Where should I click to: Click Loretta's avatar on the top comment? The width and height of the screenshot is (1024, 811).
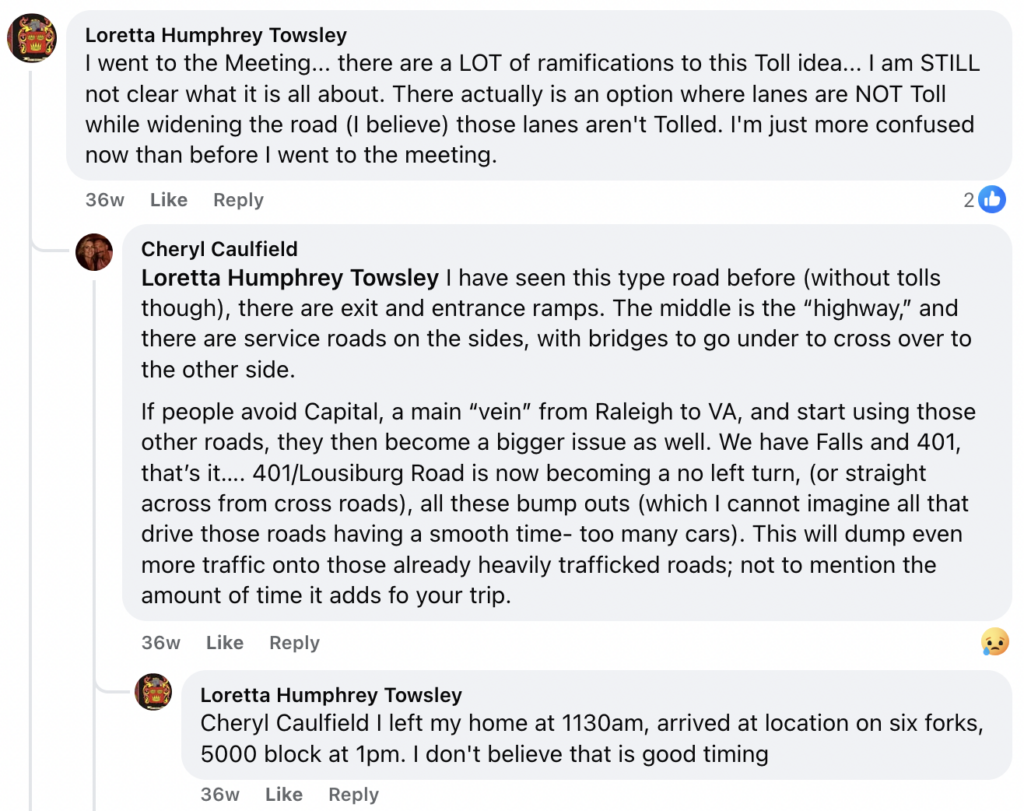(x=32, y=39)
